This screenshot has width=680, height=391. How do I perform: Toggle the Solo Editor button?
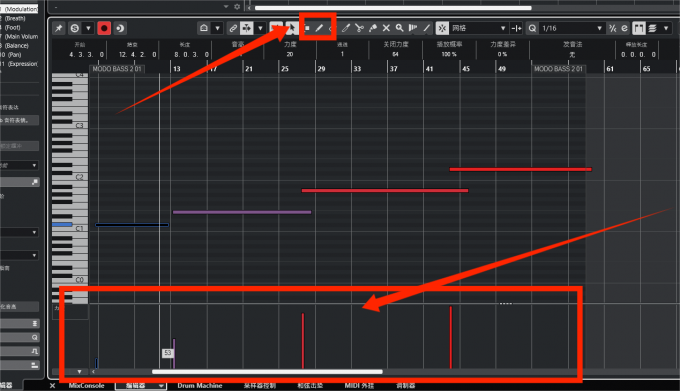coord(75,28)
